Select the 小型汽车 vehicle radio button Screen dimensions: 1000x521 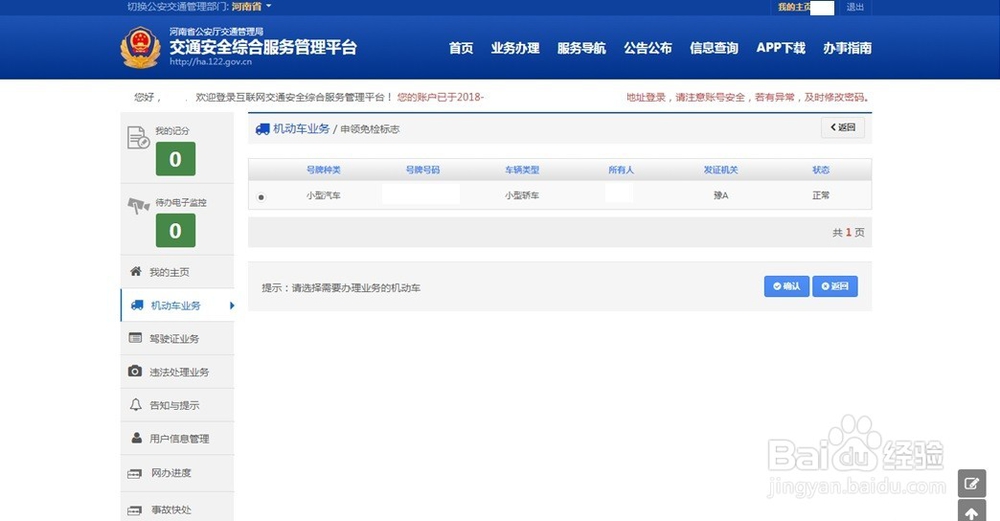[x=261, y=197]
